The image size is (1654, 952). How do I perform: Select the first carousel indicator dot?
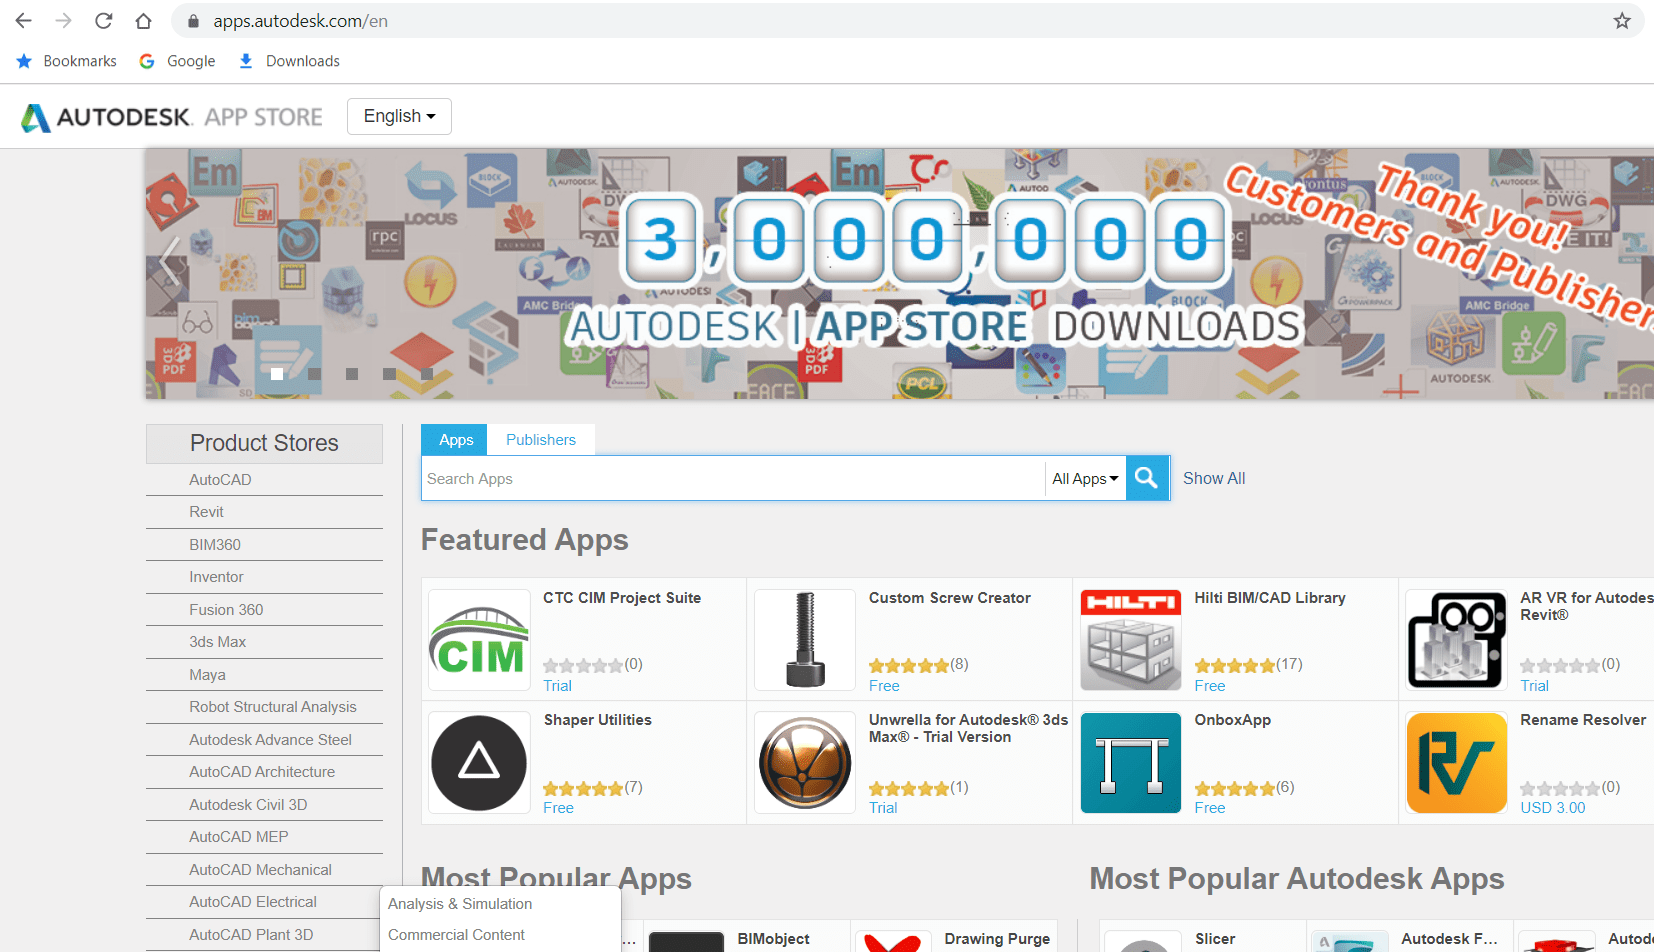click(277, 374)
